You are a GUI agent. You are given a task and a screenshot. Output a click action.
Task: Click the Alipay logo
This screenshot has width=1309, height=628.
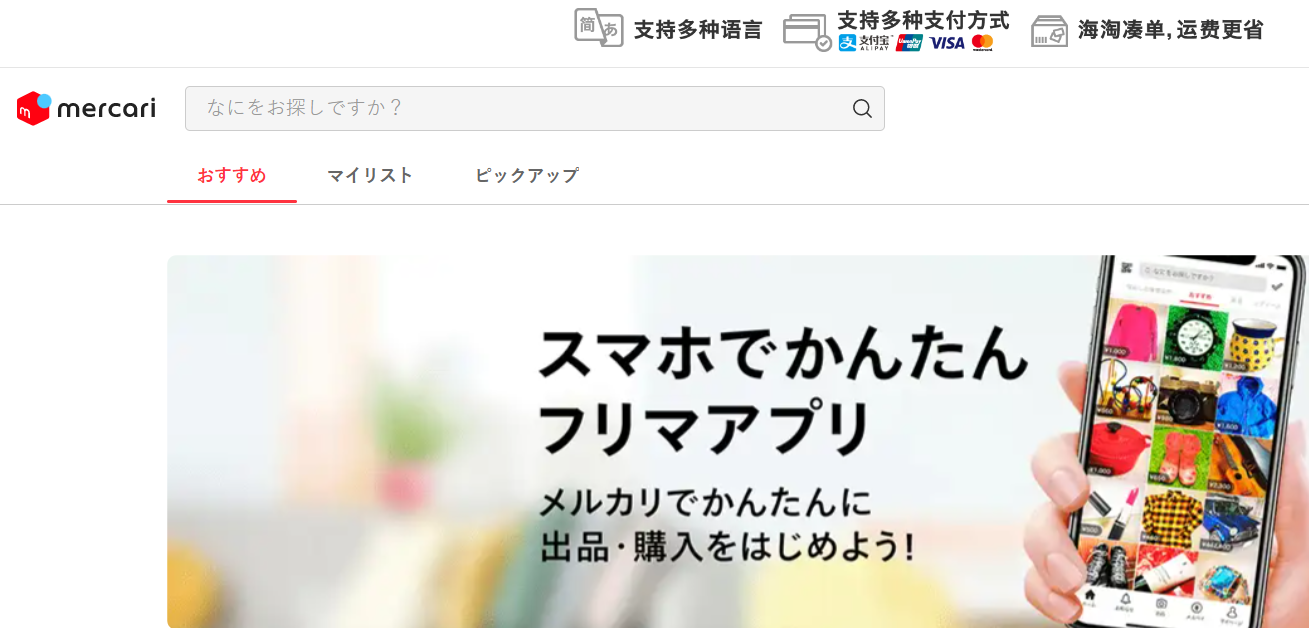click(864, 43)
